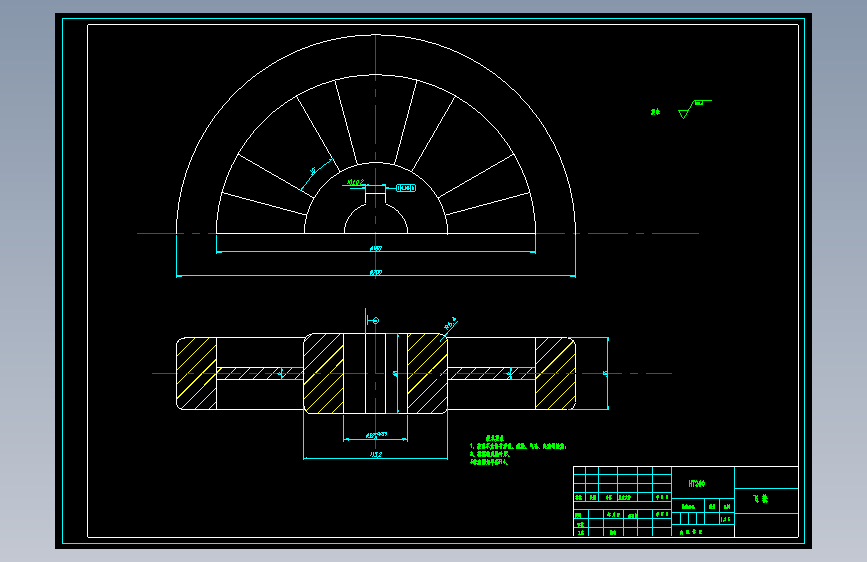
Task: Select the third technical requirement line
Action: coord(489,462)
